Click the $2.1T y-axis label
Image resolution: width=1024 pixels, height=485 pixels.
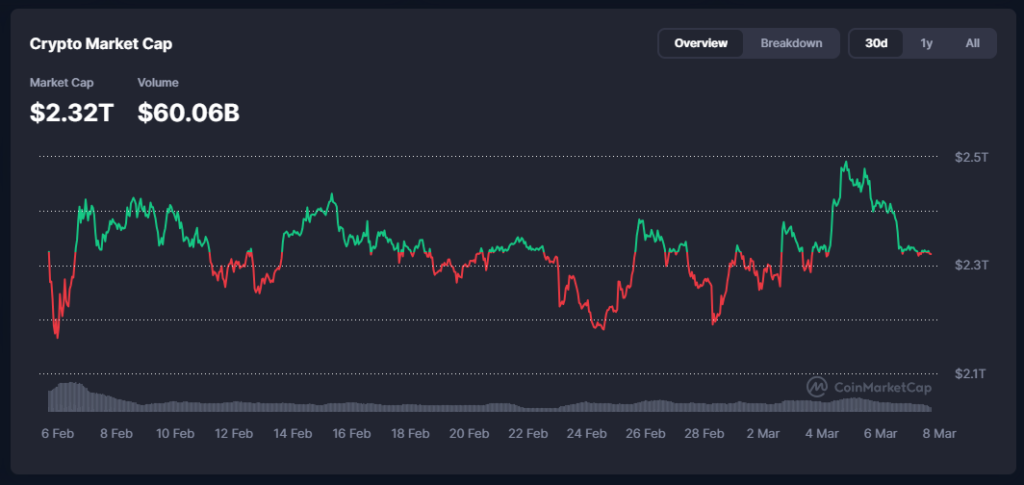click(970, 373)
